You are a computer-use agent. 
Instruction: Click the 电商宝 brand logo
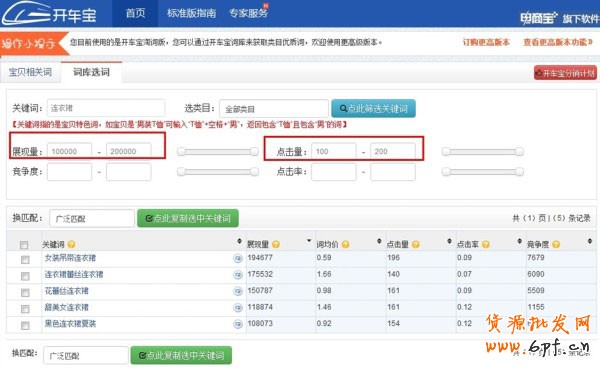coord(539,18)
